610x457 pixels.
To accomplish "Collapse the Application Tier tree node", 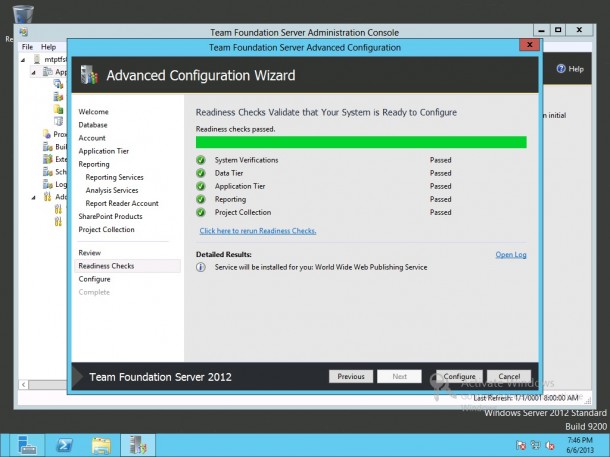I will (33, 72).
